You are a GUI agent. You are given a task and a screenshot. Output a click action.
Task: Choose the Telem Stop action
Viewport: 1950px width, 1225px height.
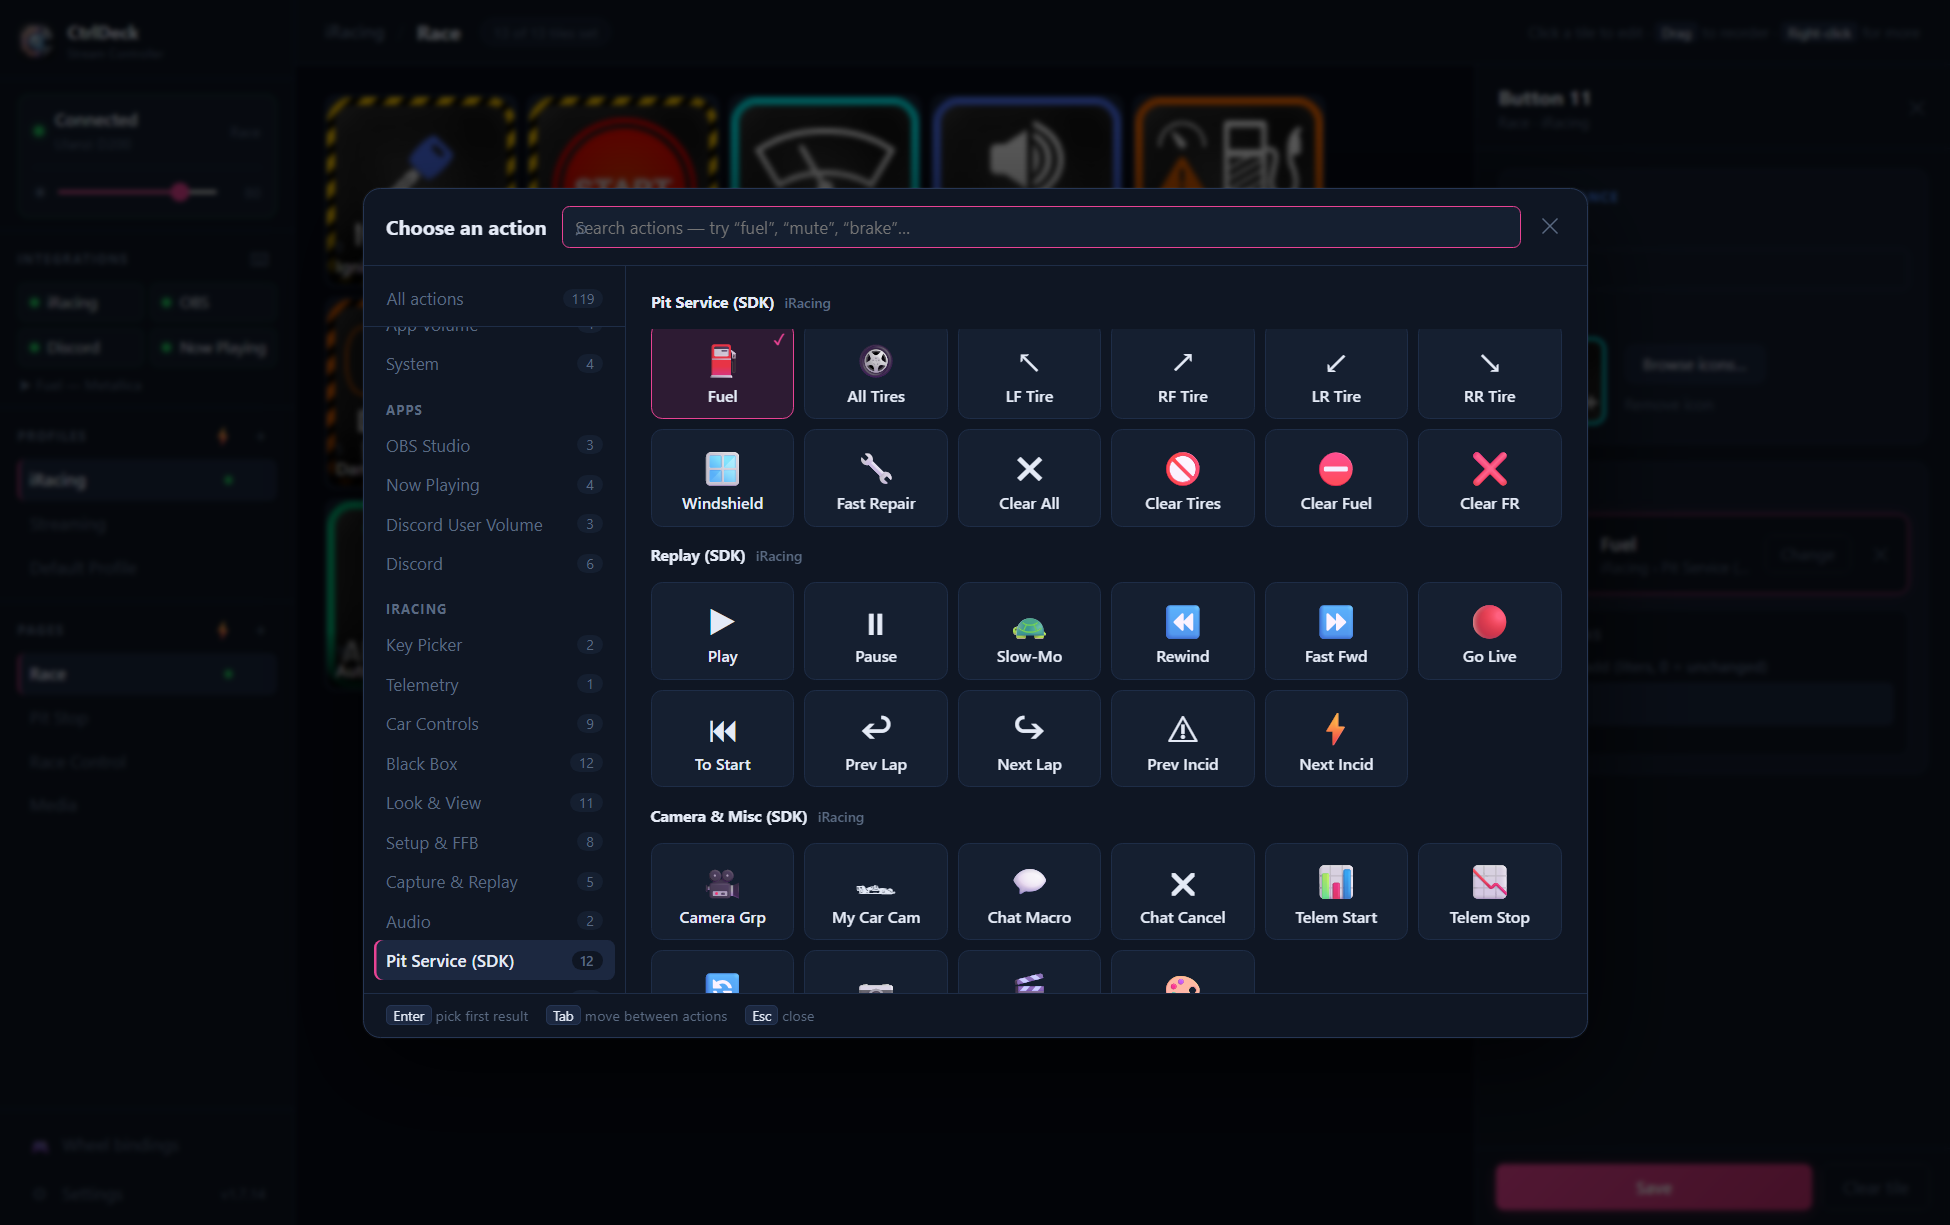(1490, 892)
